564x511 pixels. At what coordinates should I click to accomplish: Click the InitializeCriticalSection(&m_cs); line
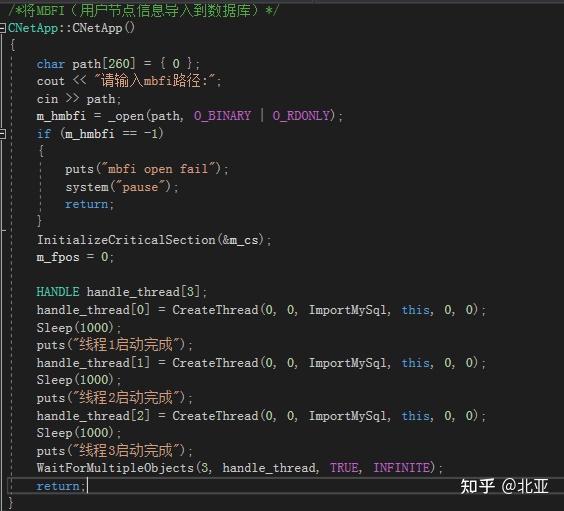154,240
